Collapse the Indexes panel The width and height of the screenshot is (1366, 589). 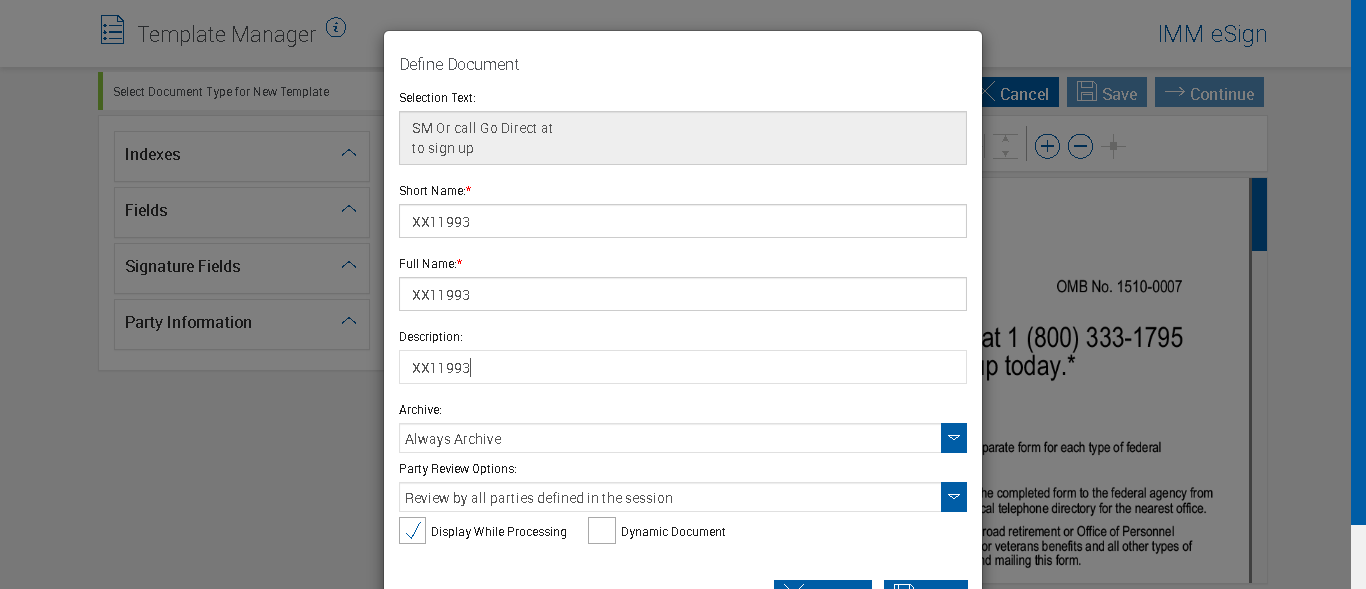pos(348,154)
